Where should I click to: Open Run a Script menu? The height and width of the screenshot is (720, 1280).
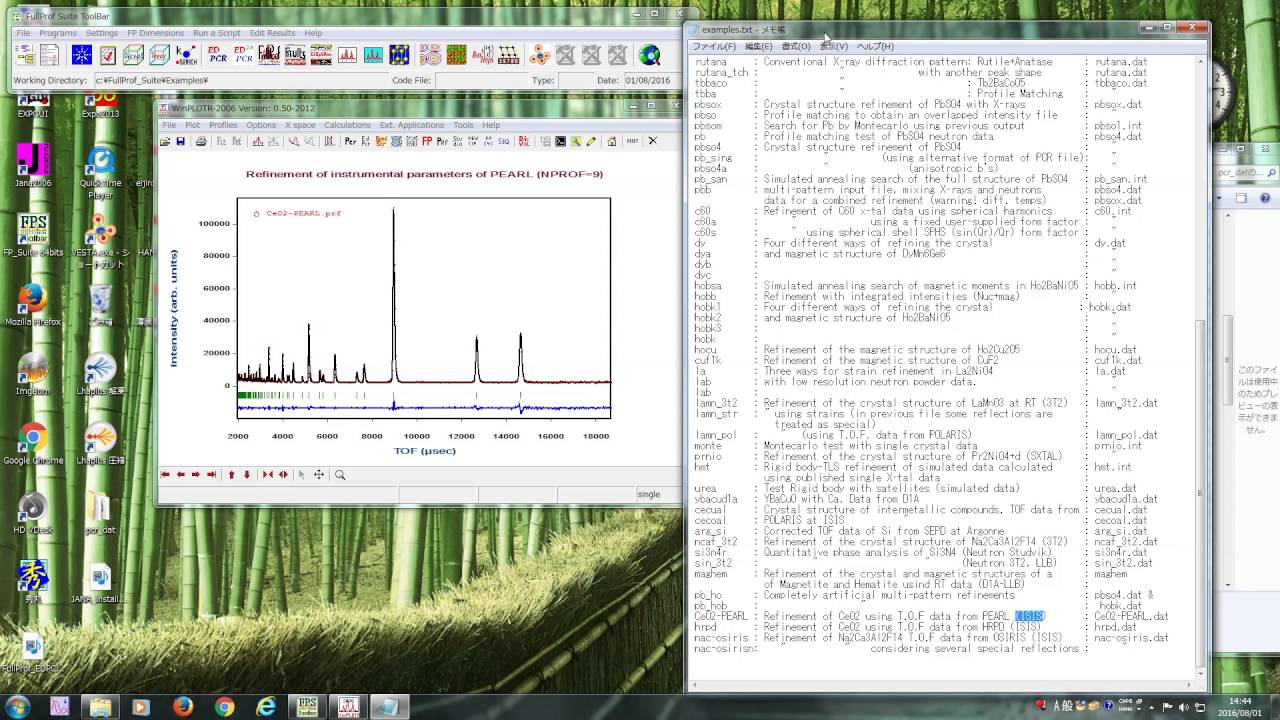[217, 33]
